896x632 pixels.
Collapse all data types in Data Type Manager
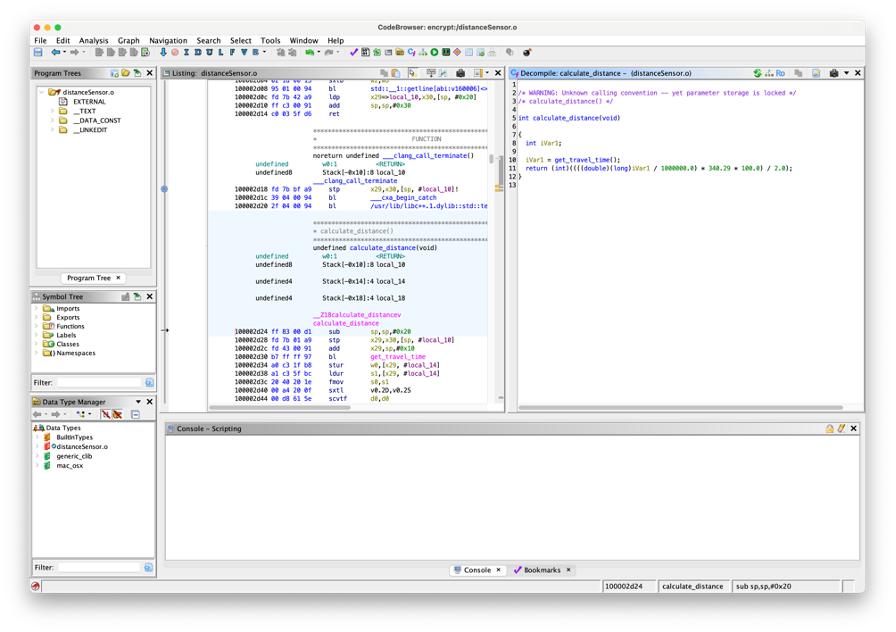click(135, 414)
